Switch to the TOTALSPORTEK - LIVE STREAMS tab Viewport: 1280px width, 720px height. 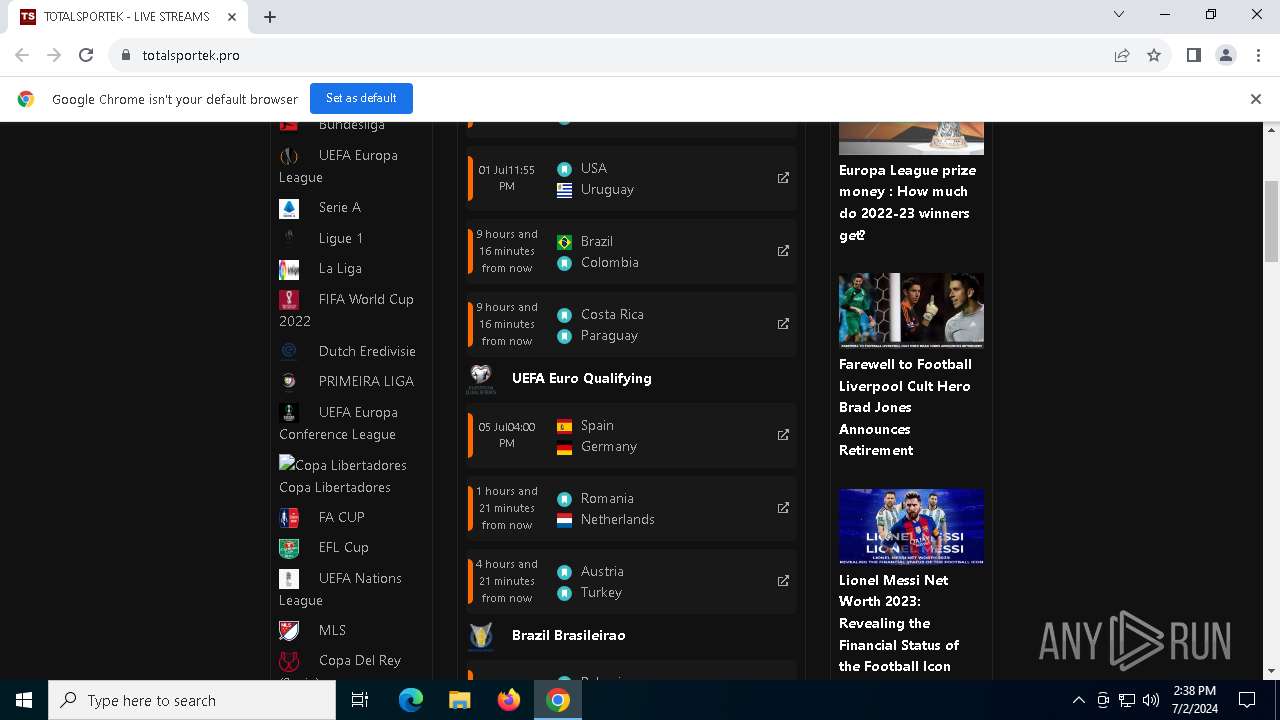pos(127,17)
